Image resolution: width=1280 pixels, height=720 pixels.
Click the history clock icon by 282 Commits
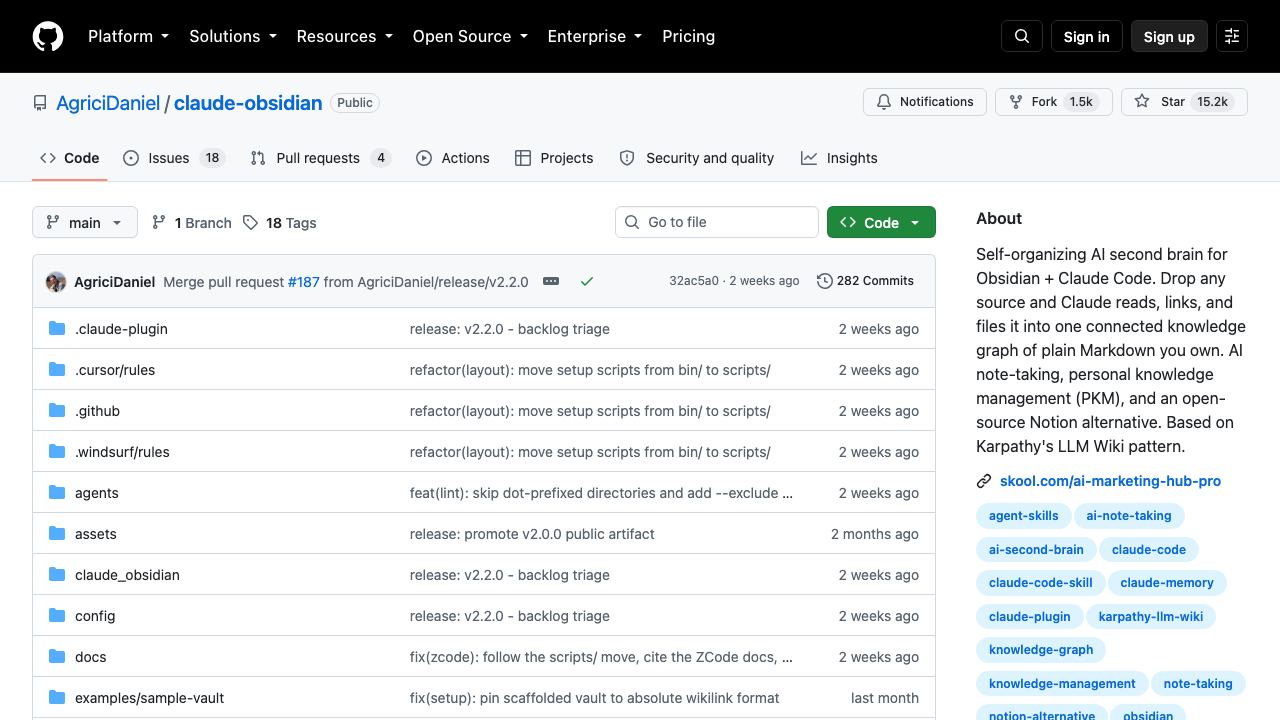pos(825,281)
